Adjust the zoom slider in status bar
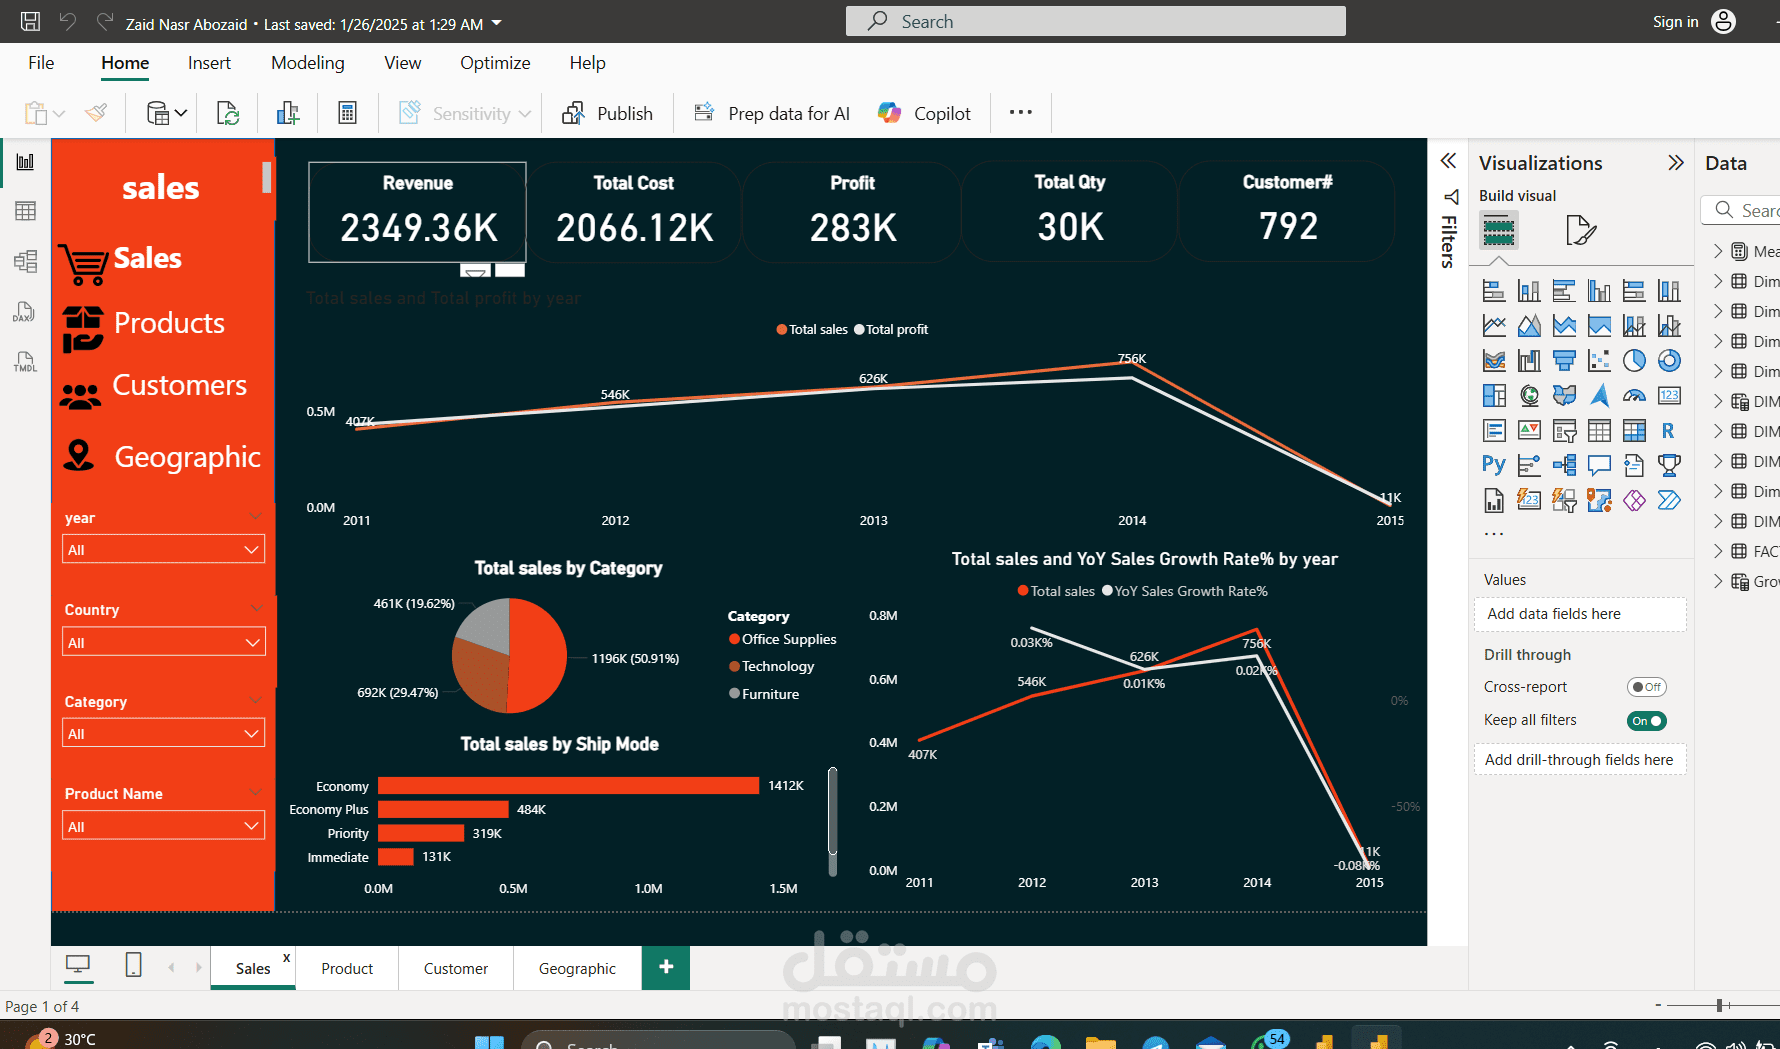The width and height of the screenshot is (1780, 1049). point(1719,1005)
